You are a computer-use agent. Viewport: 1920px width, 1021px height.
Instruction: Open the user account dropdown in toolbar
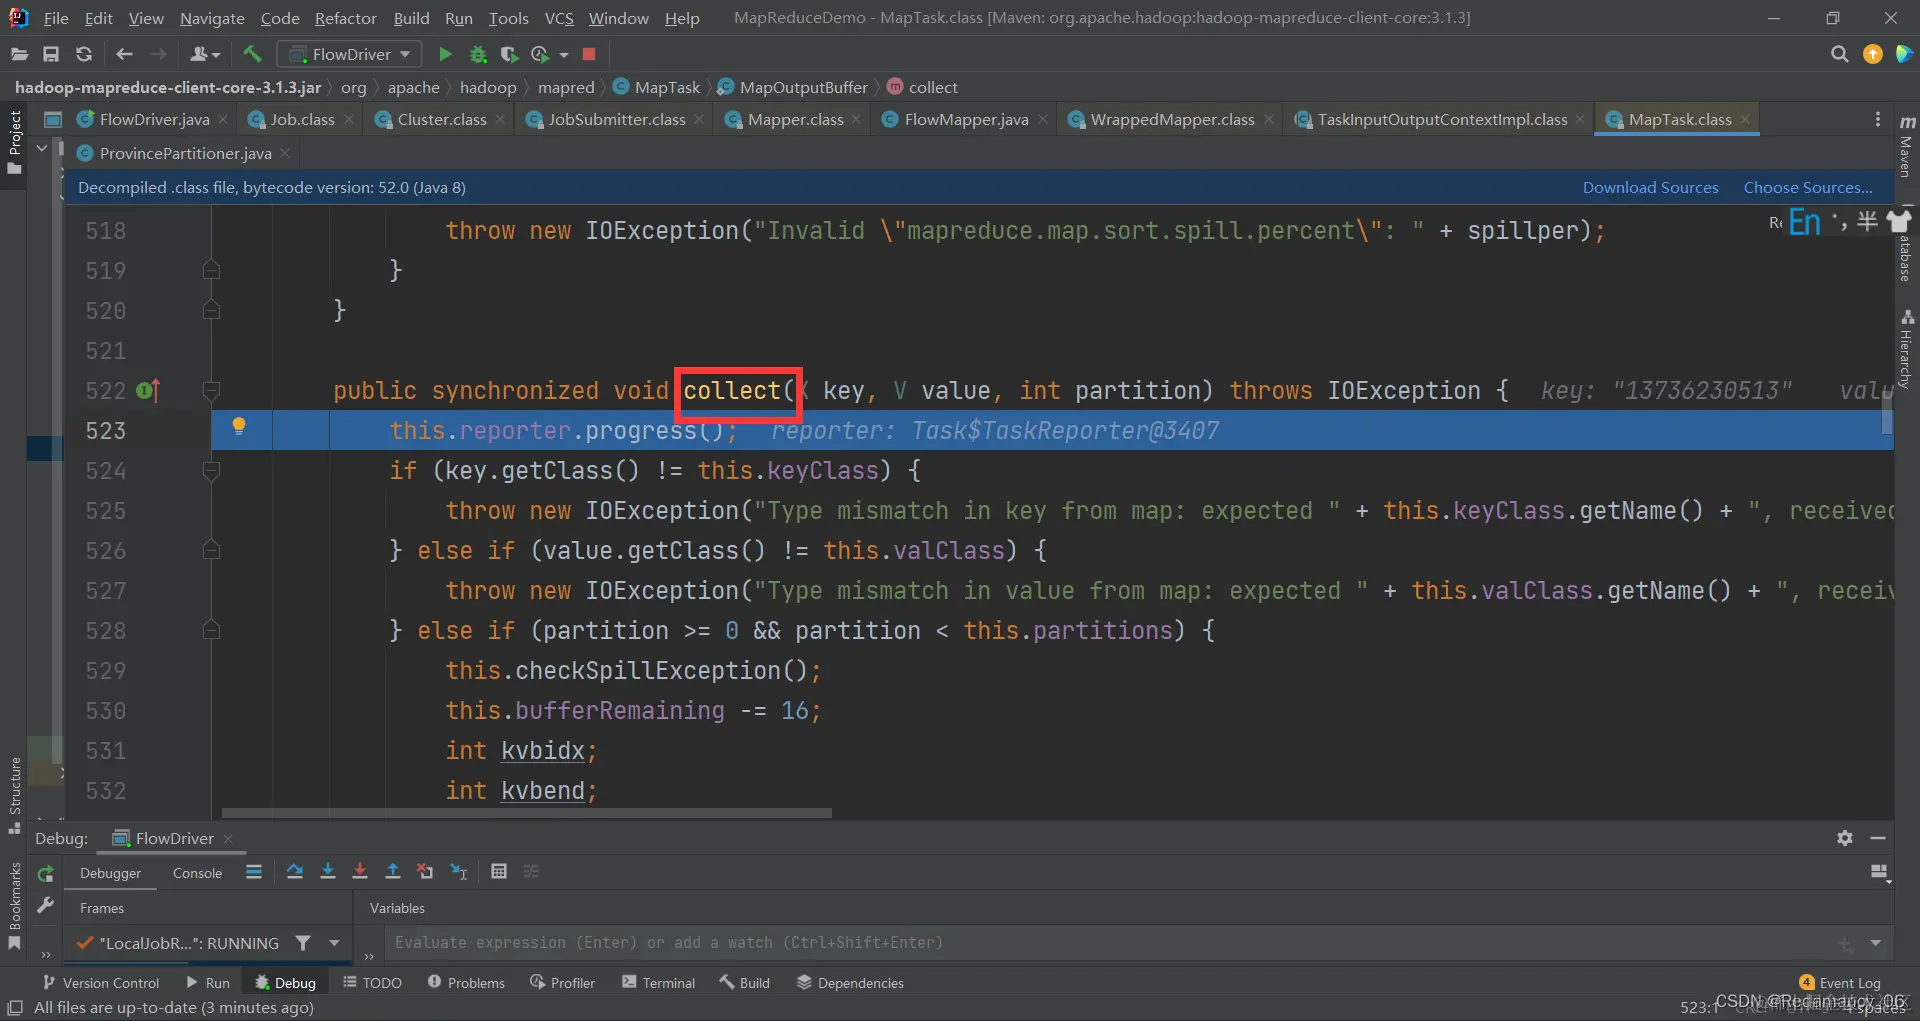point(204,54)
